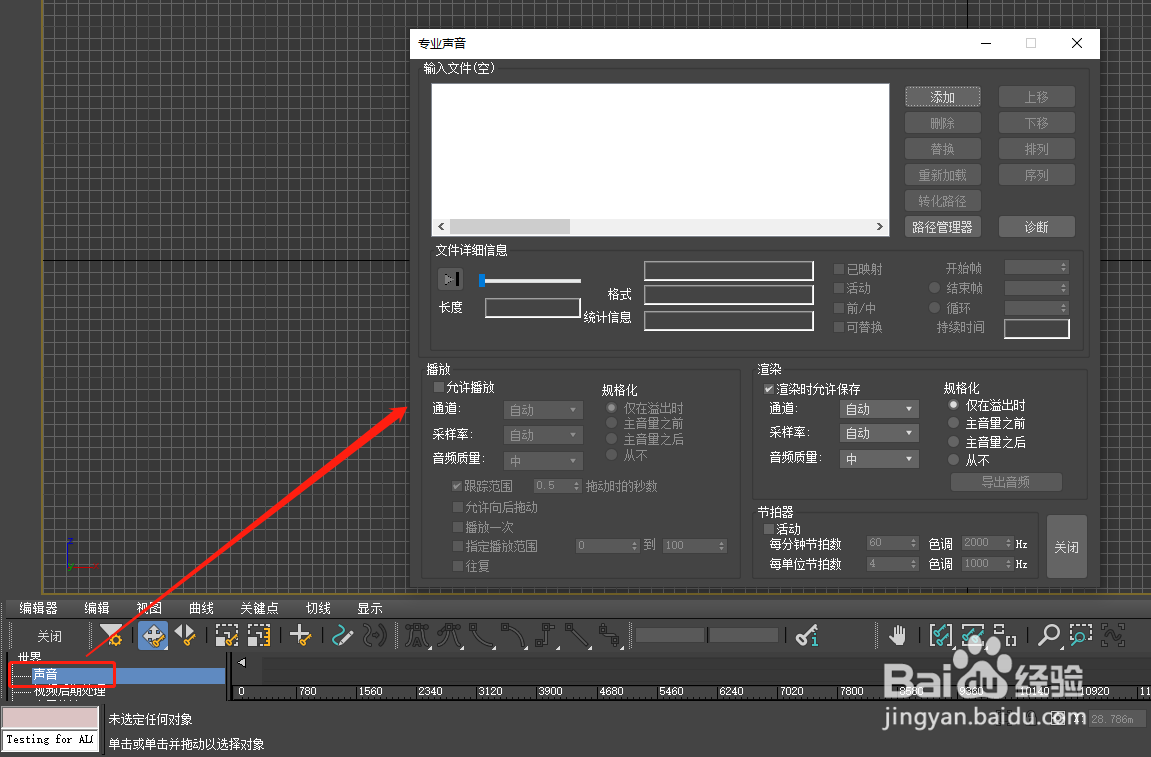Open the playback 通道 dropdown

543,410
